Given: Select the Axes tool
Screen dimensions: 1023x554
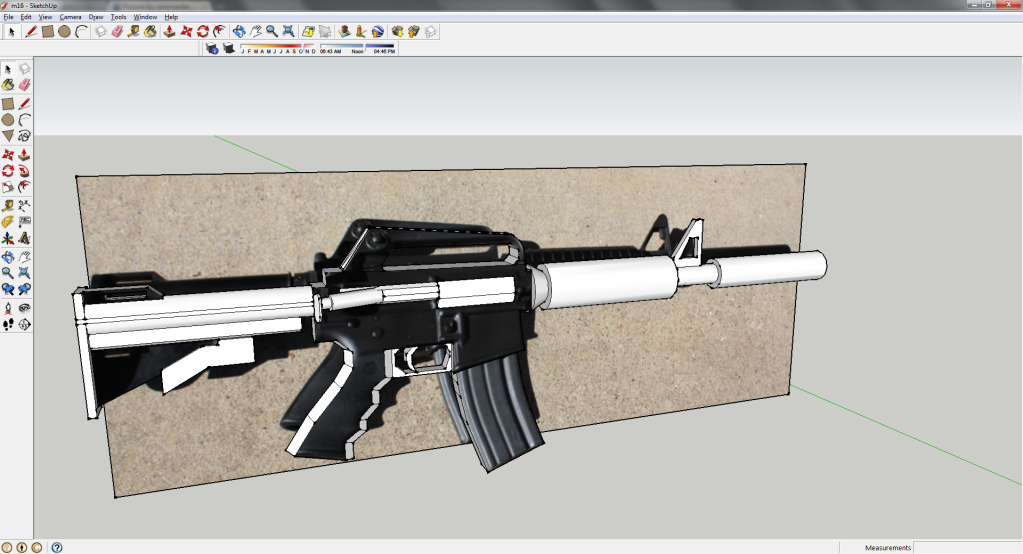Looking at the screenshot, I should point(8,239).
